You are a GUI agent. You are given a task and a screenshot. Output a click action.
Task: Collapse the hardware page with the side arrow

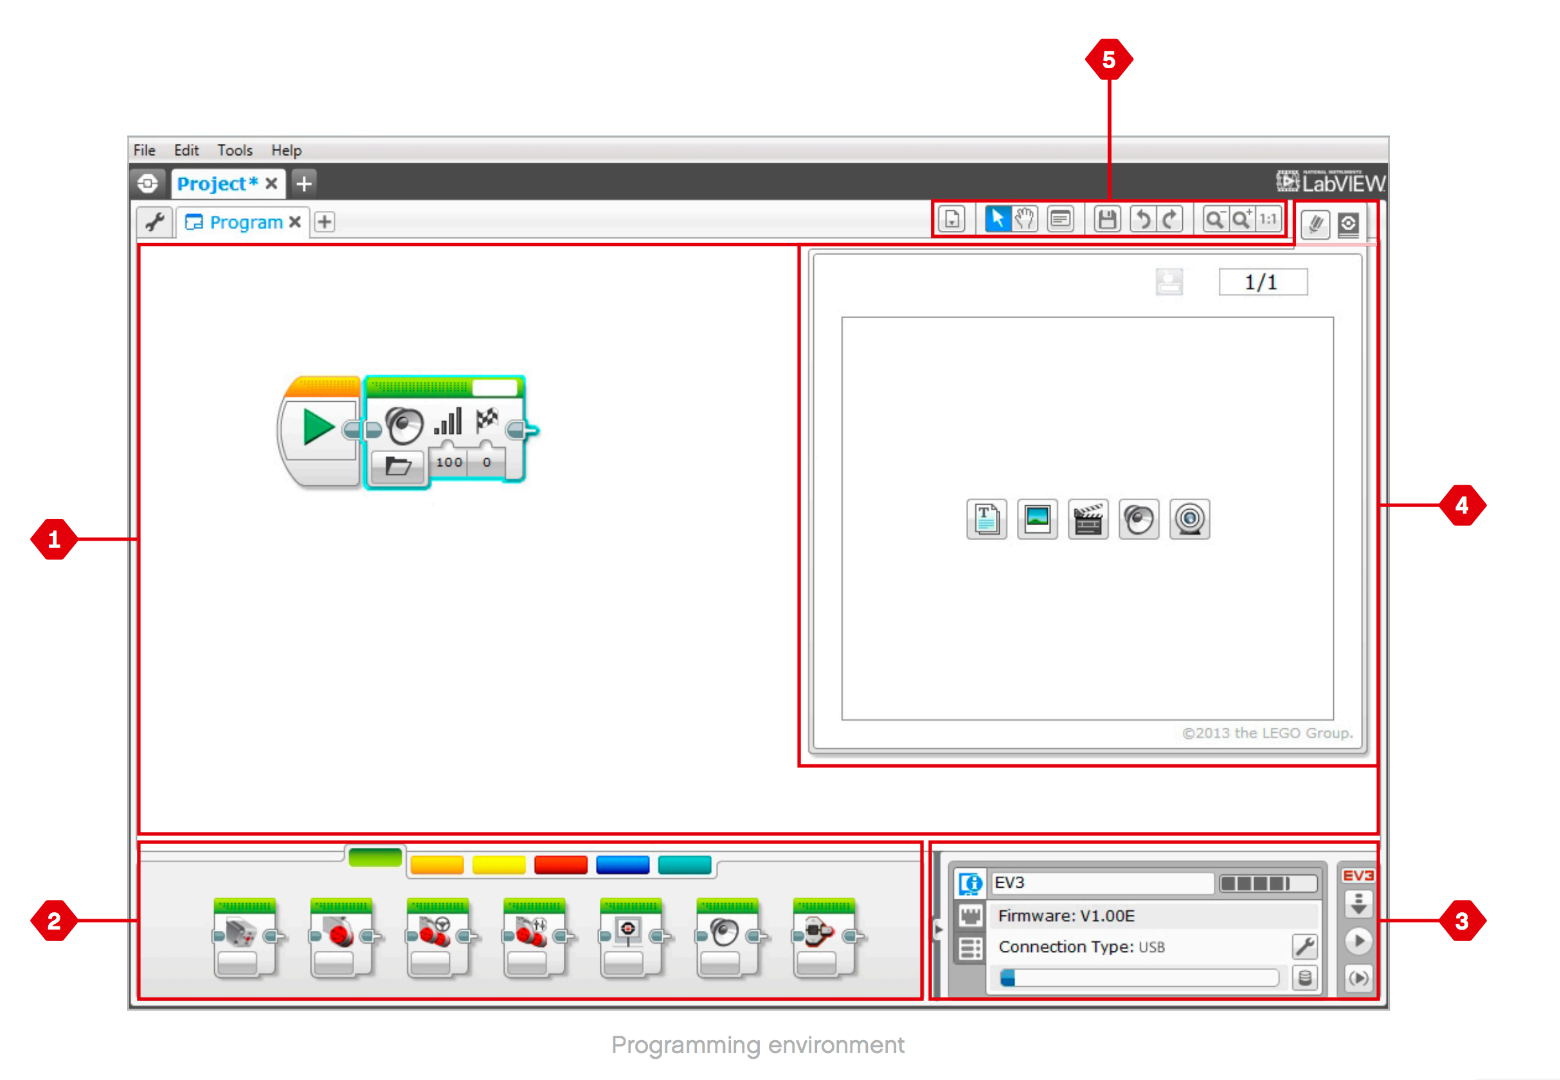pyautogui.click(x=939, y=929)
